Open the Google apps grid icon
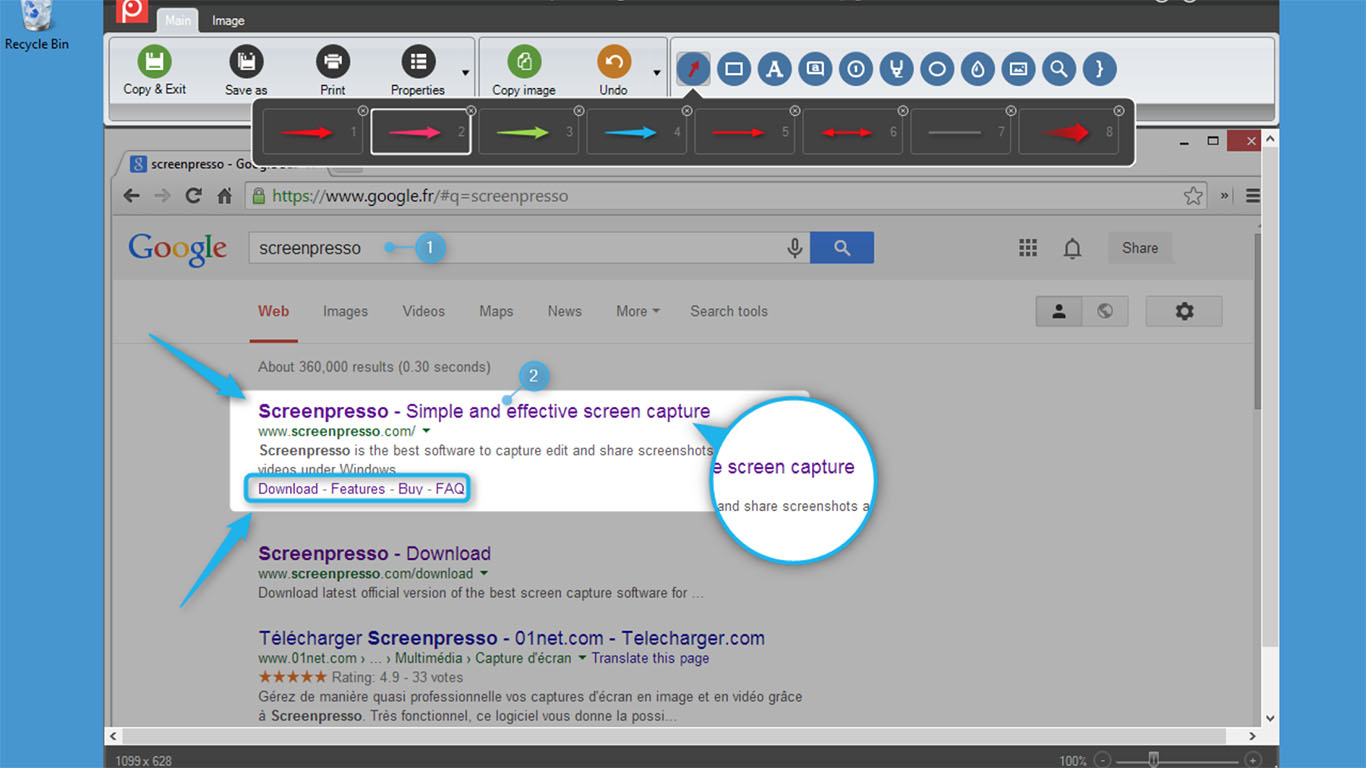The image size is (1366, 768). (1028, 248)
